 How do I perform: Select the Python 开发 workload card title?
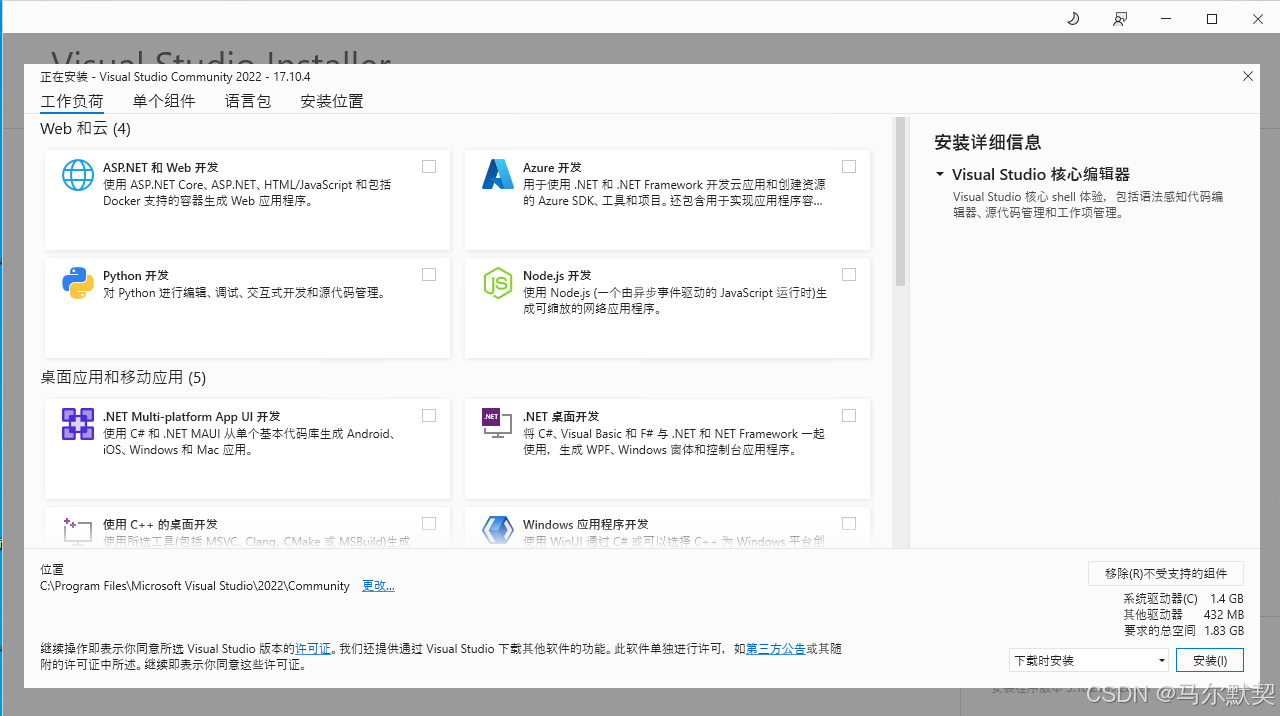[136, 276]
